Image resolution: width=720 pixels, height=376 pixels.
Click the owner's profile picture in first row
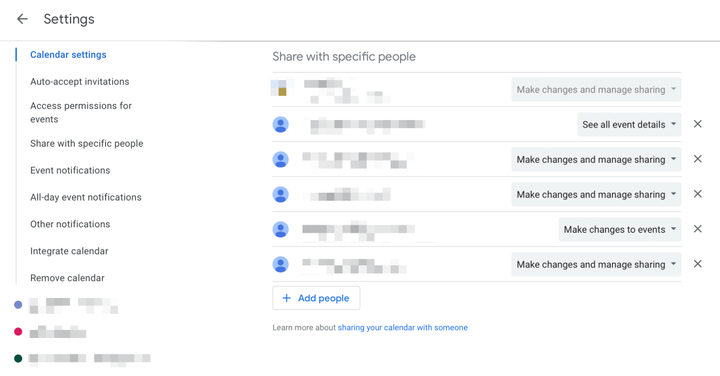(279, 87)
